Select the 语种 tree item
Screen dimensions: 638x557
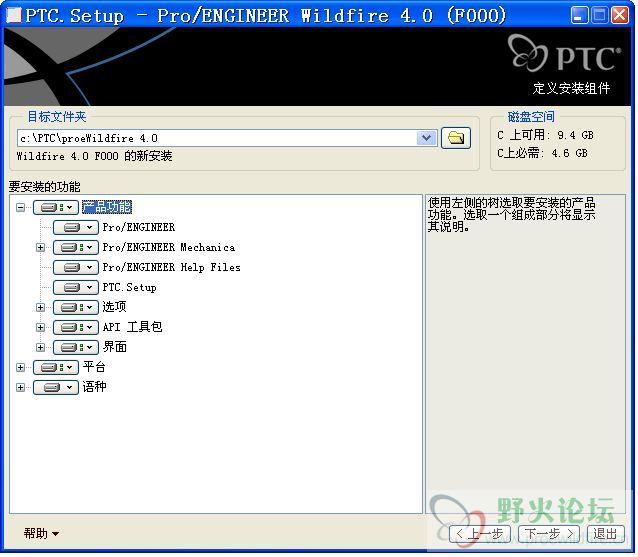point(94,387)
